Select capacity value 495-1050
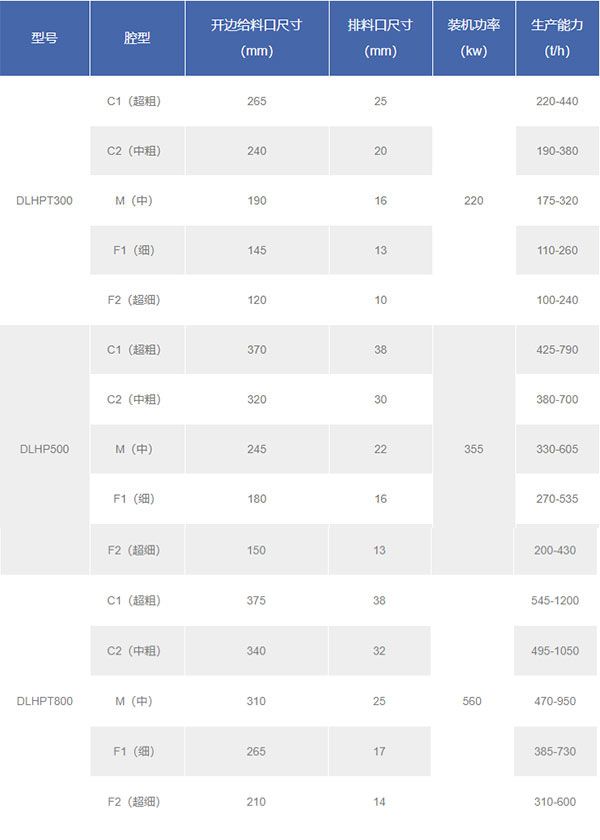 point(555,651)
